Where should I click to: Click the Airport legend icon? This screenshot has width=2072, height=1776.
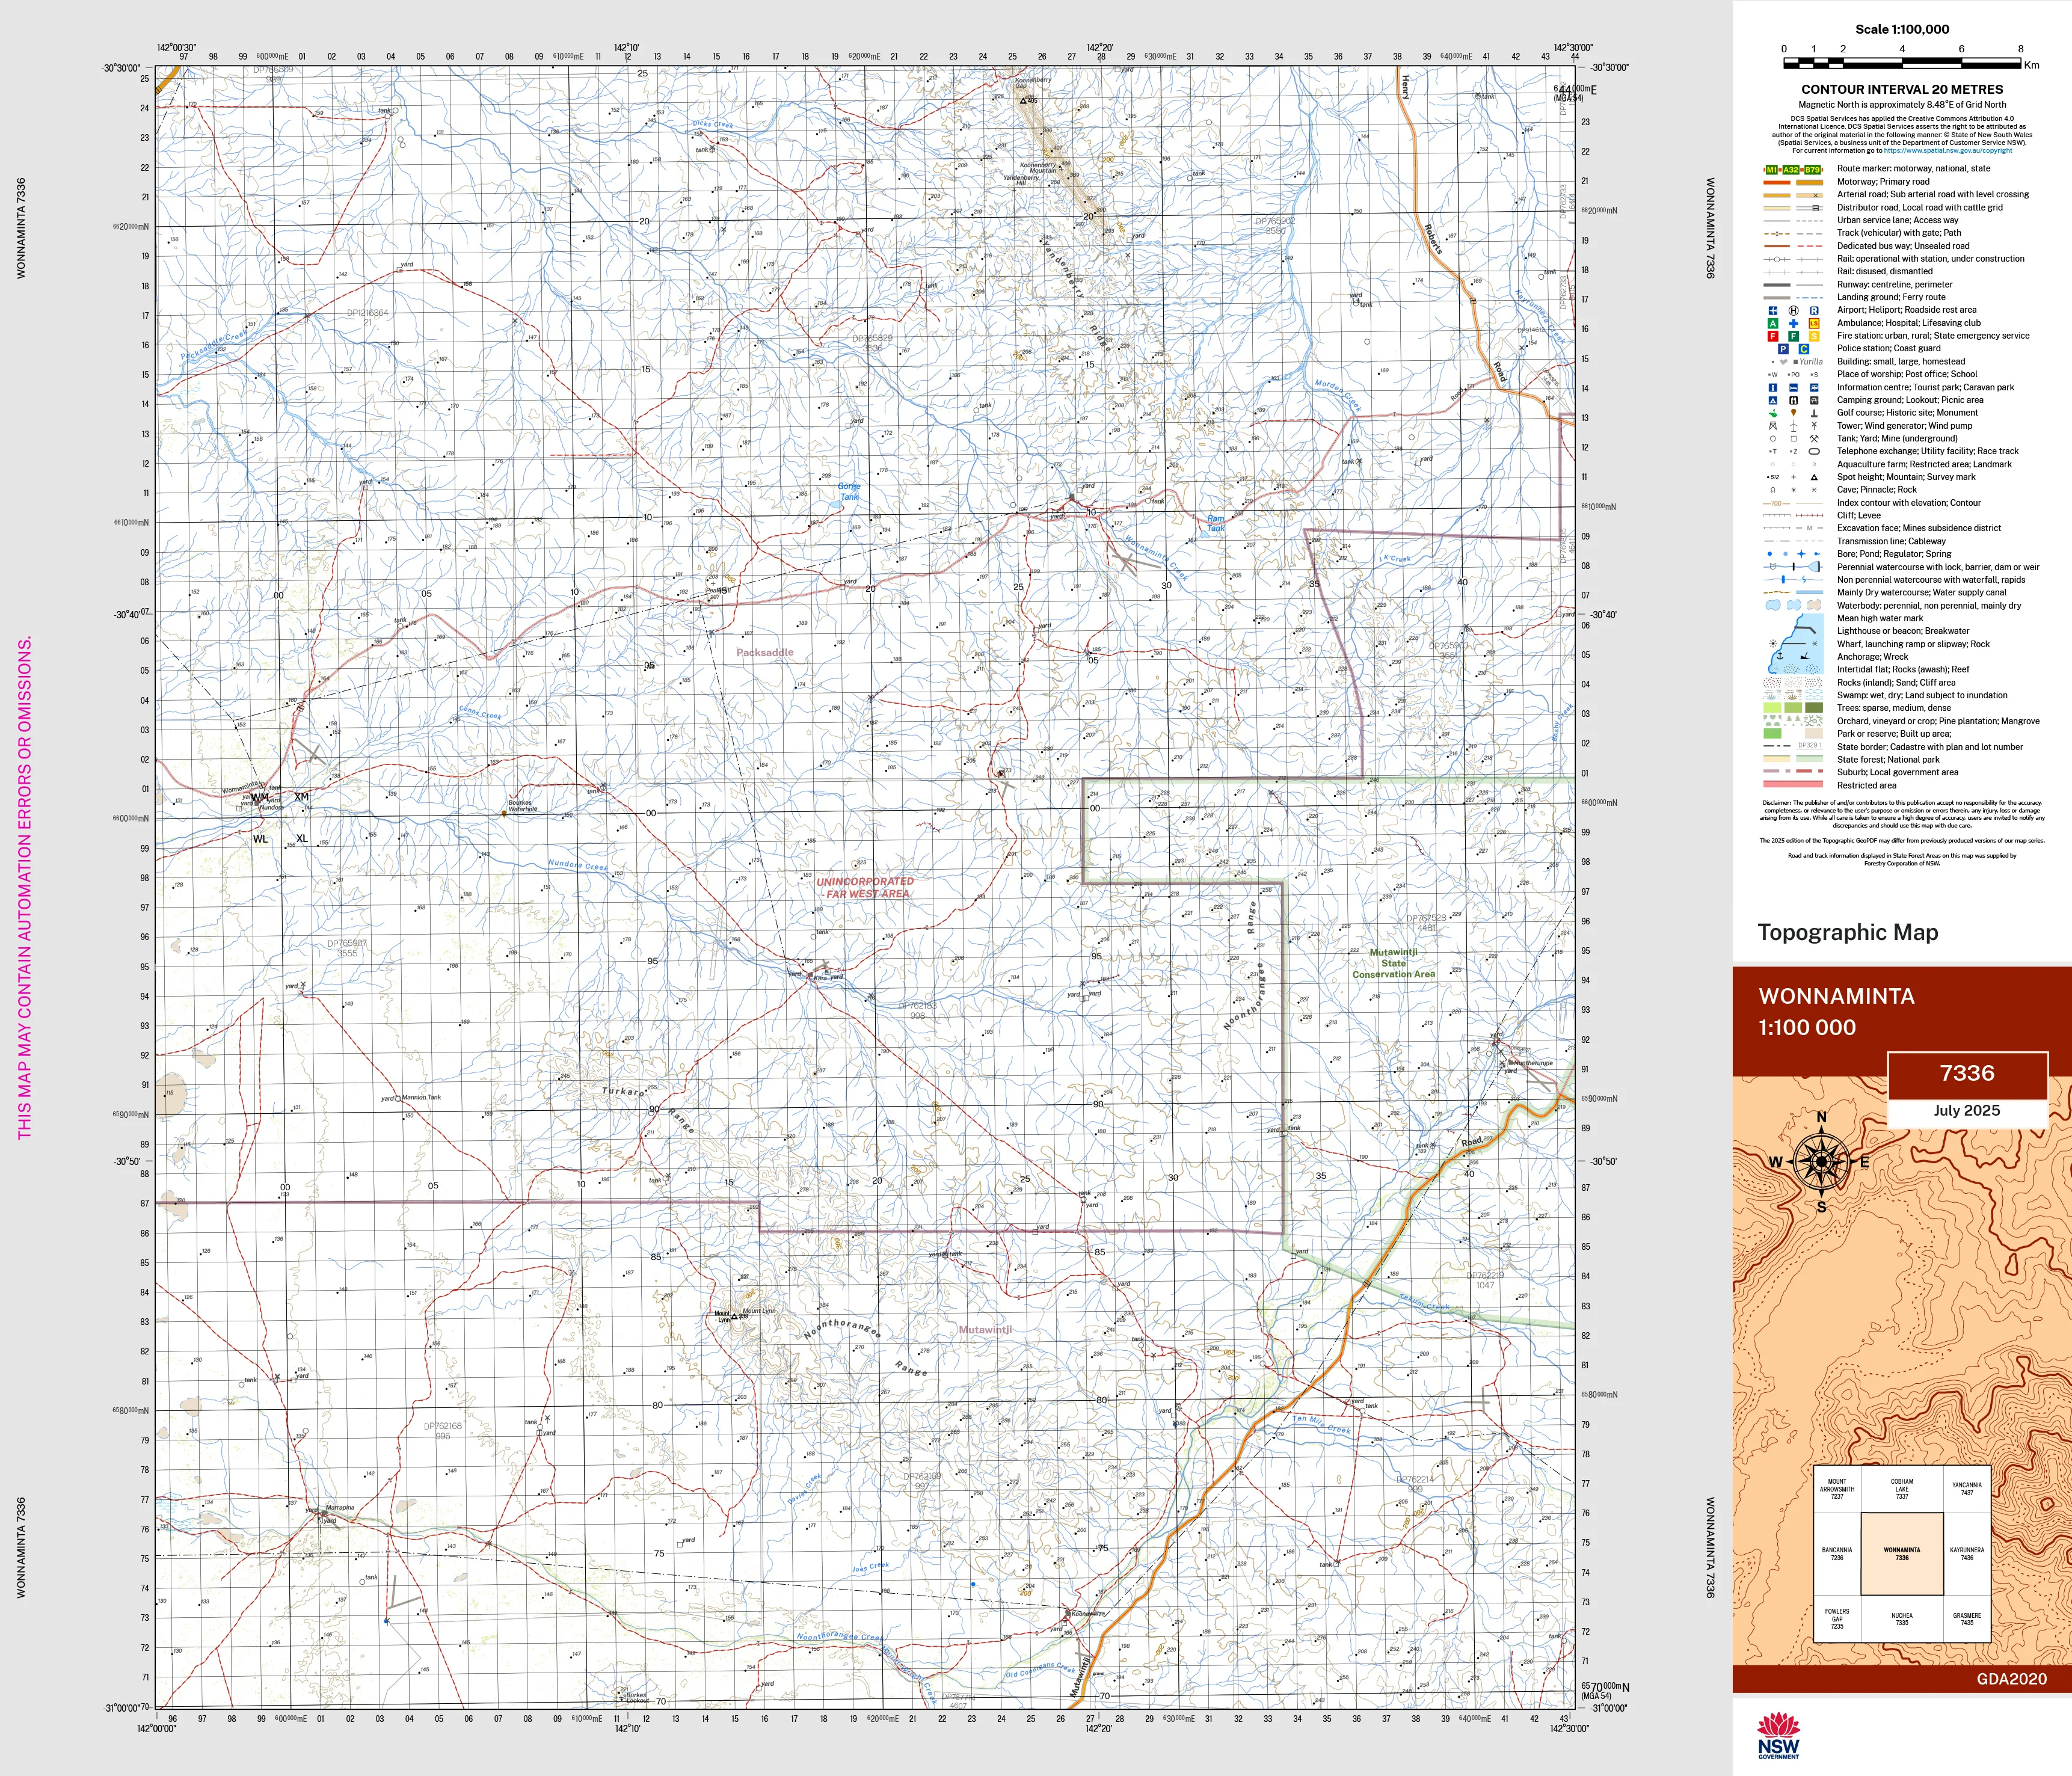(1773, 311)
